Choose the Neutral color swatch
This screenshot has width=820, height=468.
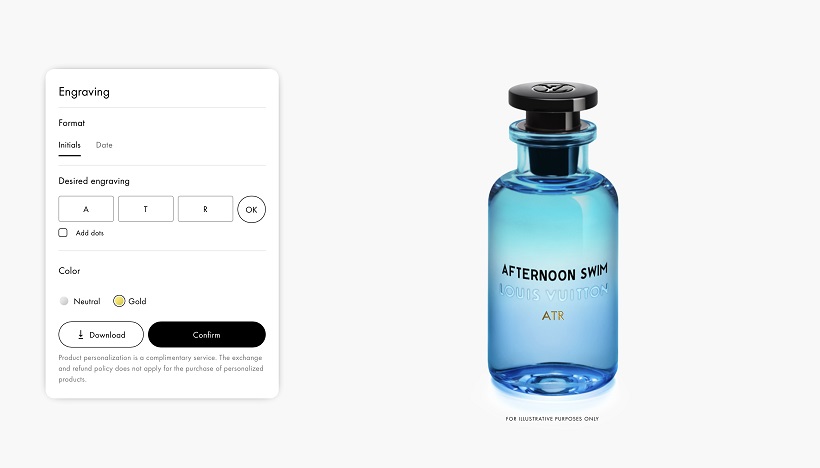coord(64,301)
